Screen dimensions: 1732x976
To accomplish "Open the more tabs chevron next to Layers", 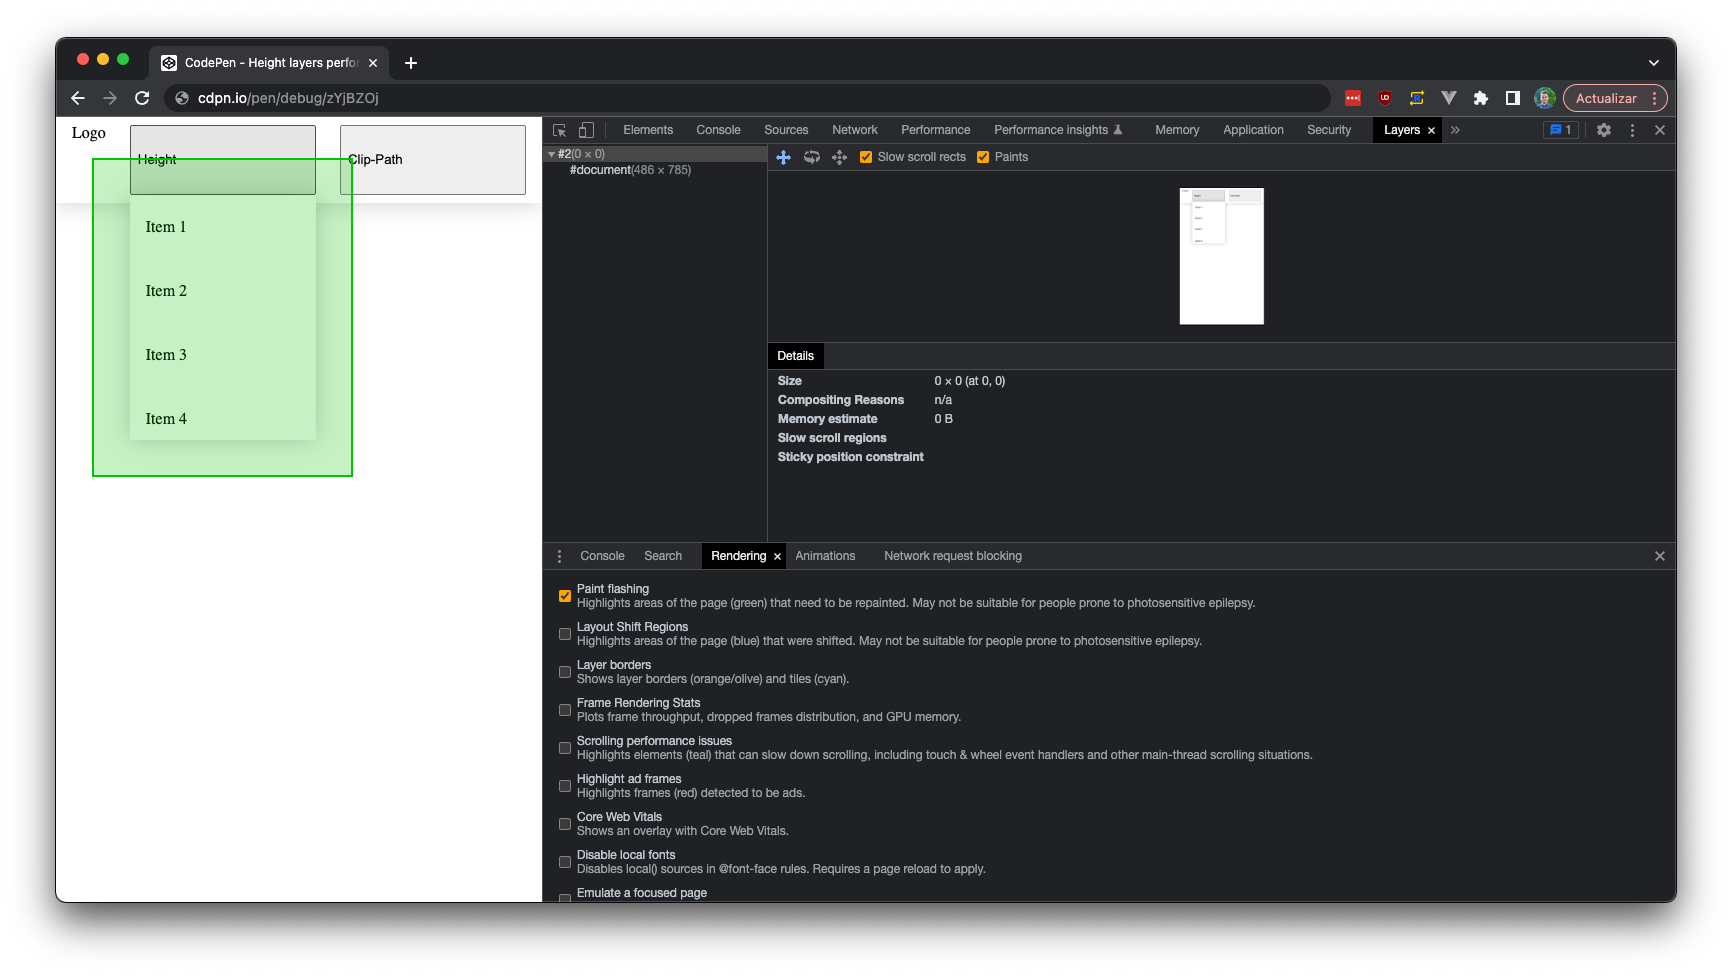I will pyautogui.click(x=1456, y=130).
